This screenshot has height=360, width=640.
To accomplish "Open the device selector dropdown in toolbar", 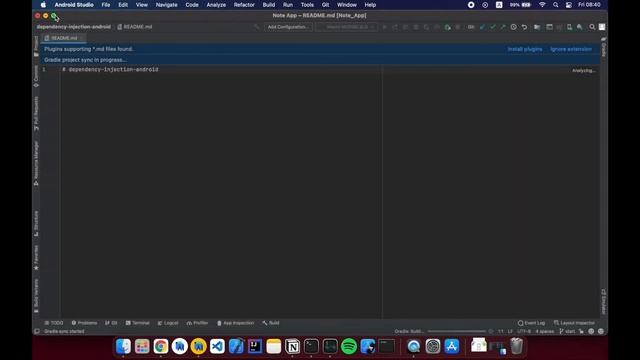I will pos(346,27).
